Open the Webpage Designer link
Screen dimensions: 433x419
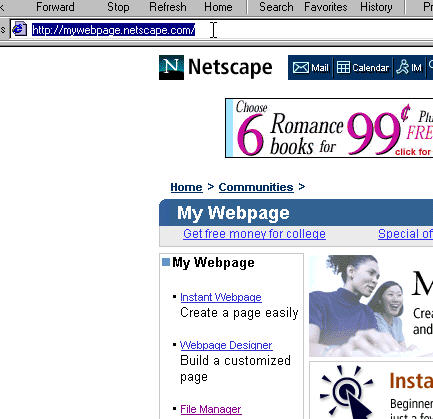[x=226, y=345]
